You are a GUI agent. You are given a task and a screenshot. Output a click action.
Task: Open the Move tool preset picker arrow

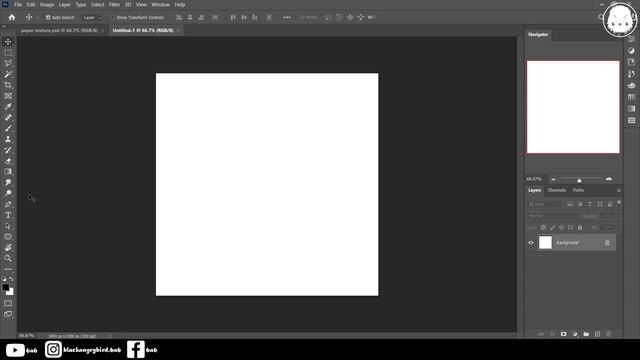tap(38, 18)
